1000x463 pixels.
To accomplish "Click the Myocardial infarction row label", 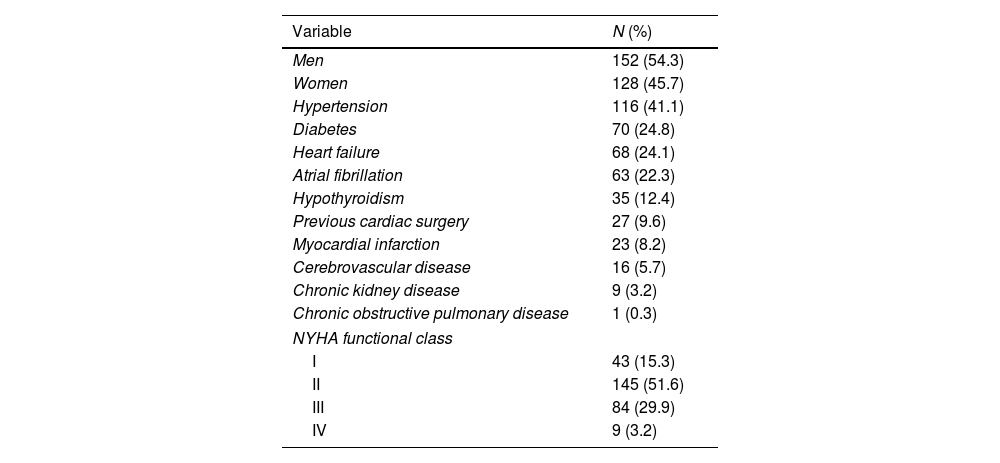I will (x=366, y=244).
